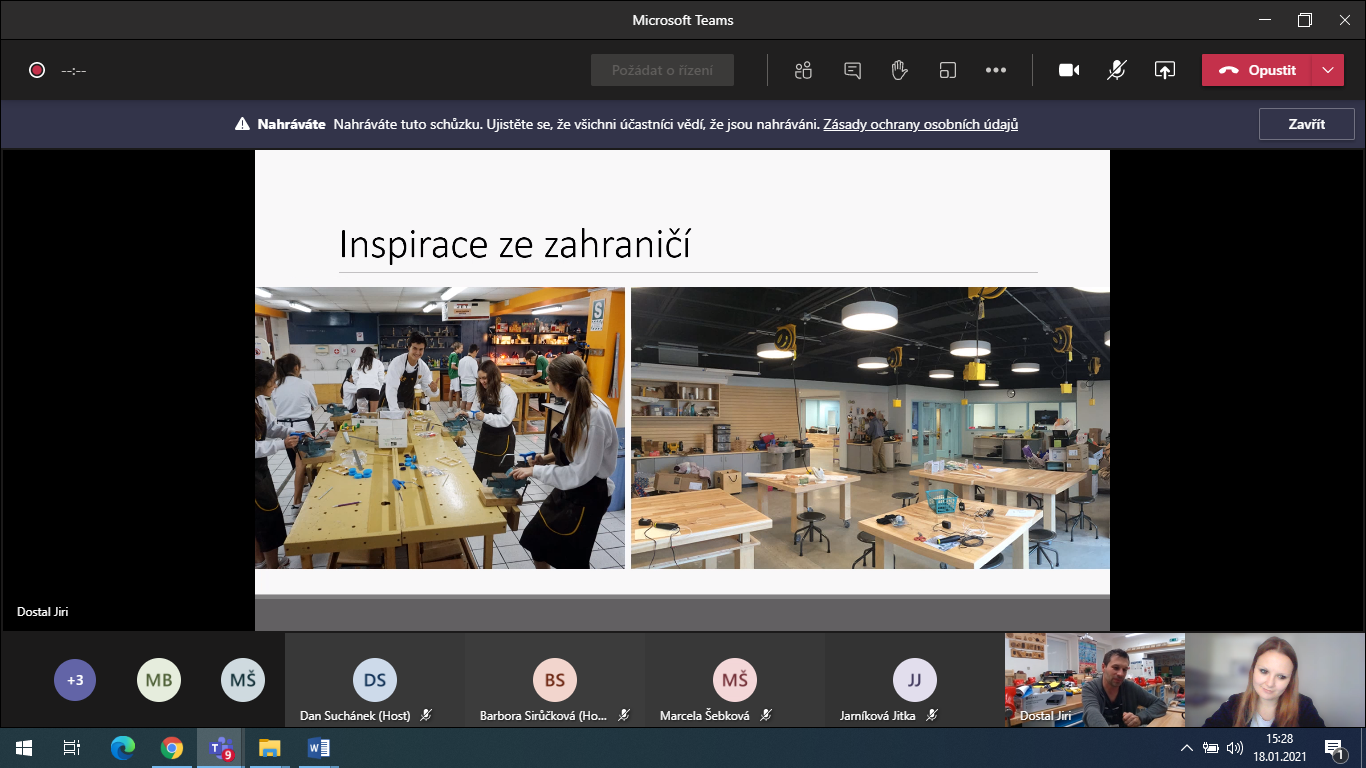The height and width of the screenshot is (768, 1366).
Task: Open Word from the Windows taskbar
Action: pos(318,747)
